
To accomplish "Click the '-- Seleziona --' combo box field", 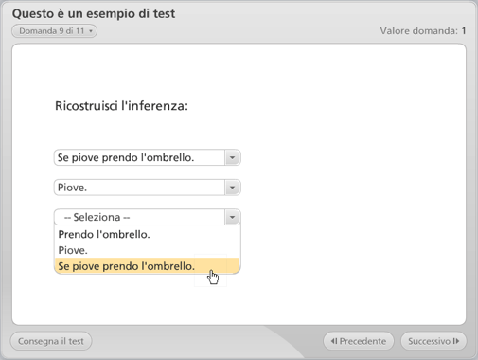I will [147, 217].
